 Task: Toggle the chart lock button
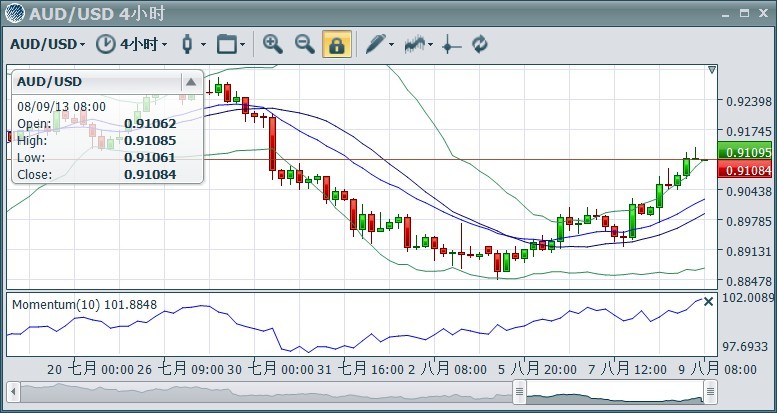337,44
